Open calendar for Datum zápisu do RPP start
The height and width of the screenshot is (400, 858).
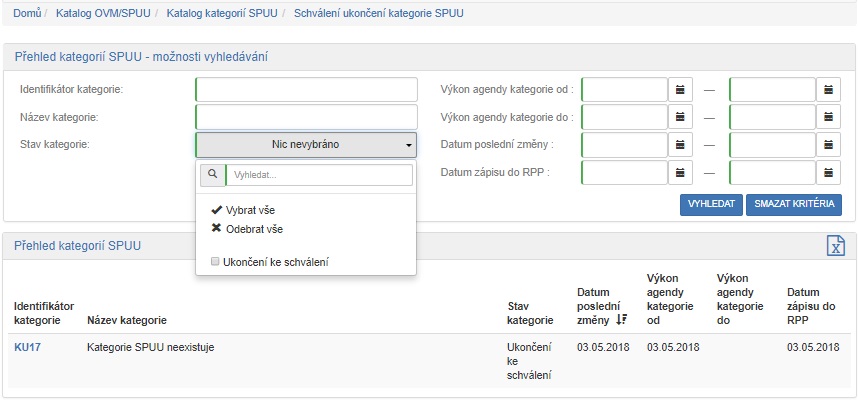point(681,173)
